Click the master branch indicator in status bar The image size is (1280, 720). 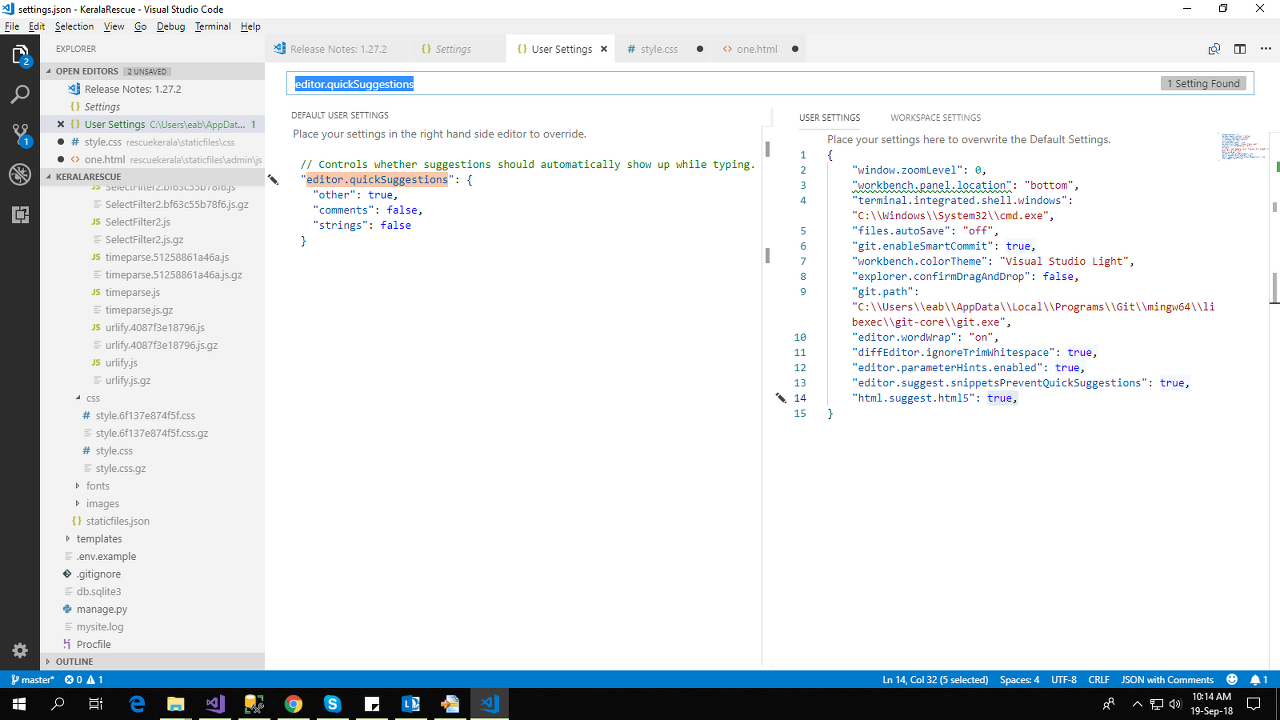(32, 680)
